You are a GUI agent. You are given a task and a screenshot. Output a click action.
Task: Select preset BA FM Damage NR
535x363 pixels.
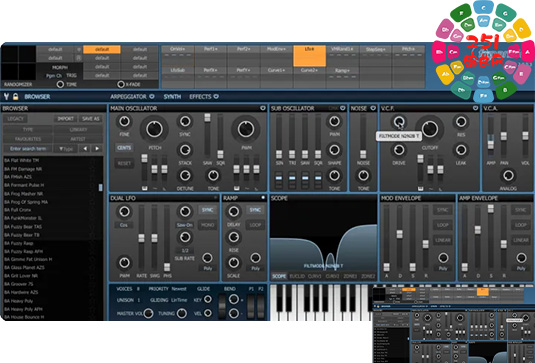click(23, 169)
